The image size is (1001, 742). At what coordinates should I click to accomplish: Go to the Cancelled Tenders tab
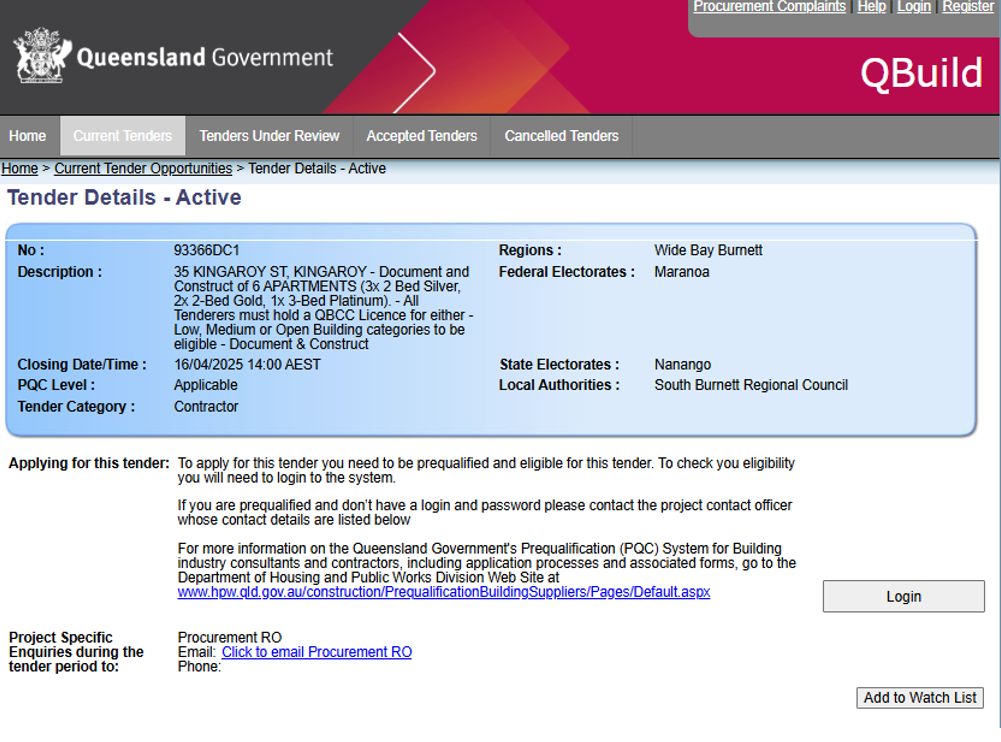coord(561,136)
